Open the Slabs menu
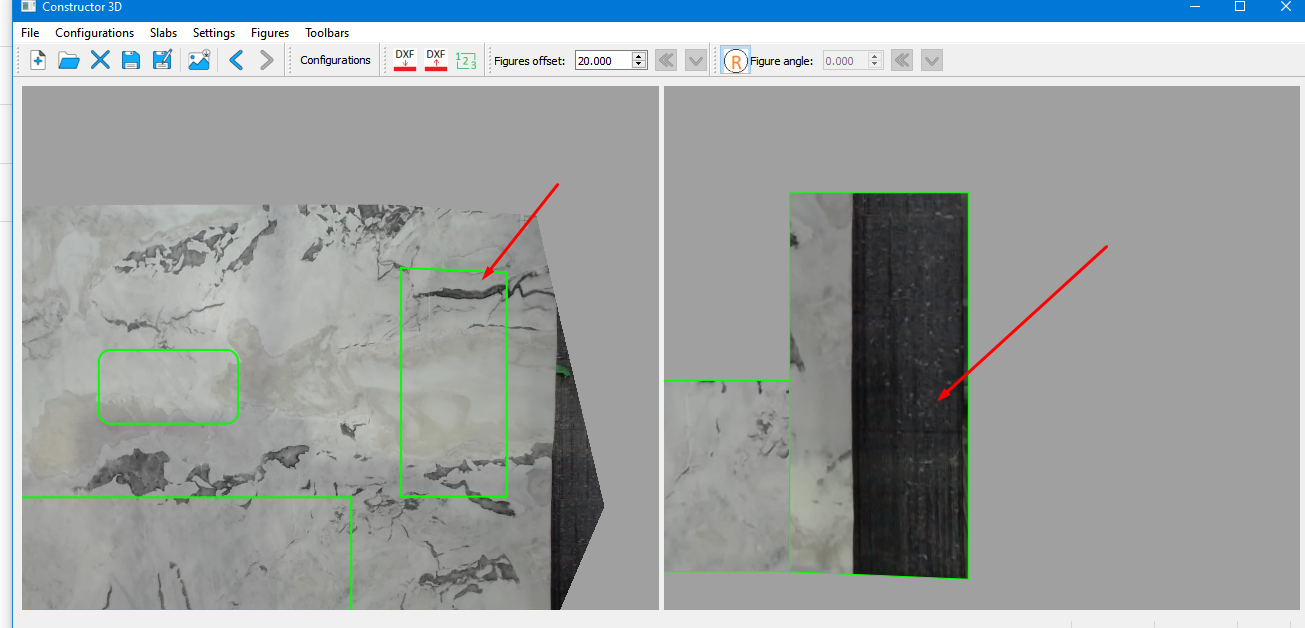The height and width of the screenshot is (628, 1305). click(163, 33)
